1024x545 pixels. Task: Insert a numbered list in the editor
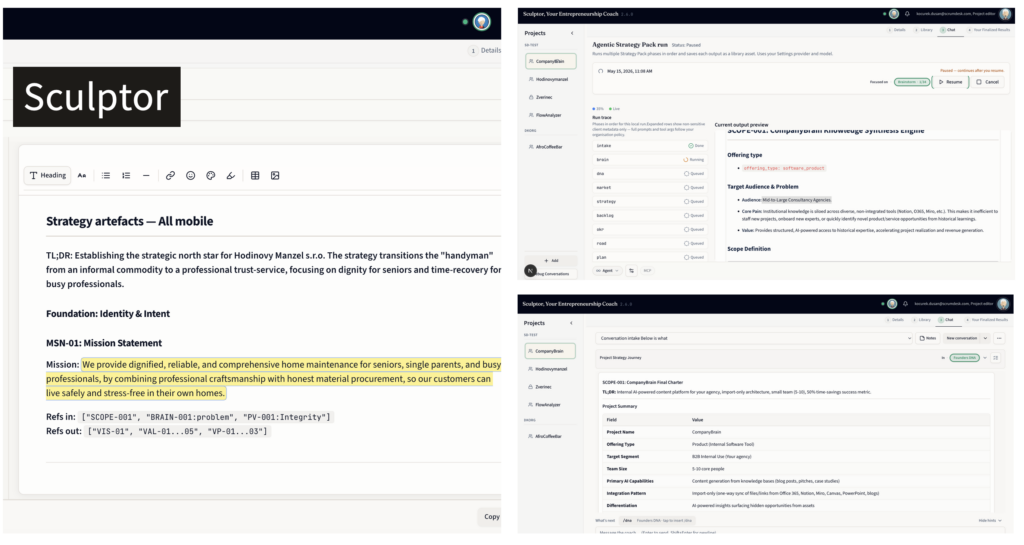126,176
